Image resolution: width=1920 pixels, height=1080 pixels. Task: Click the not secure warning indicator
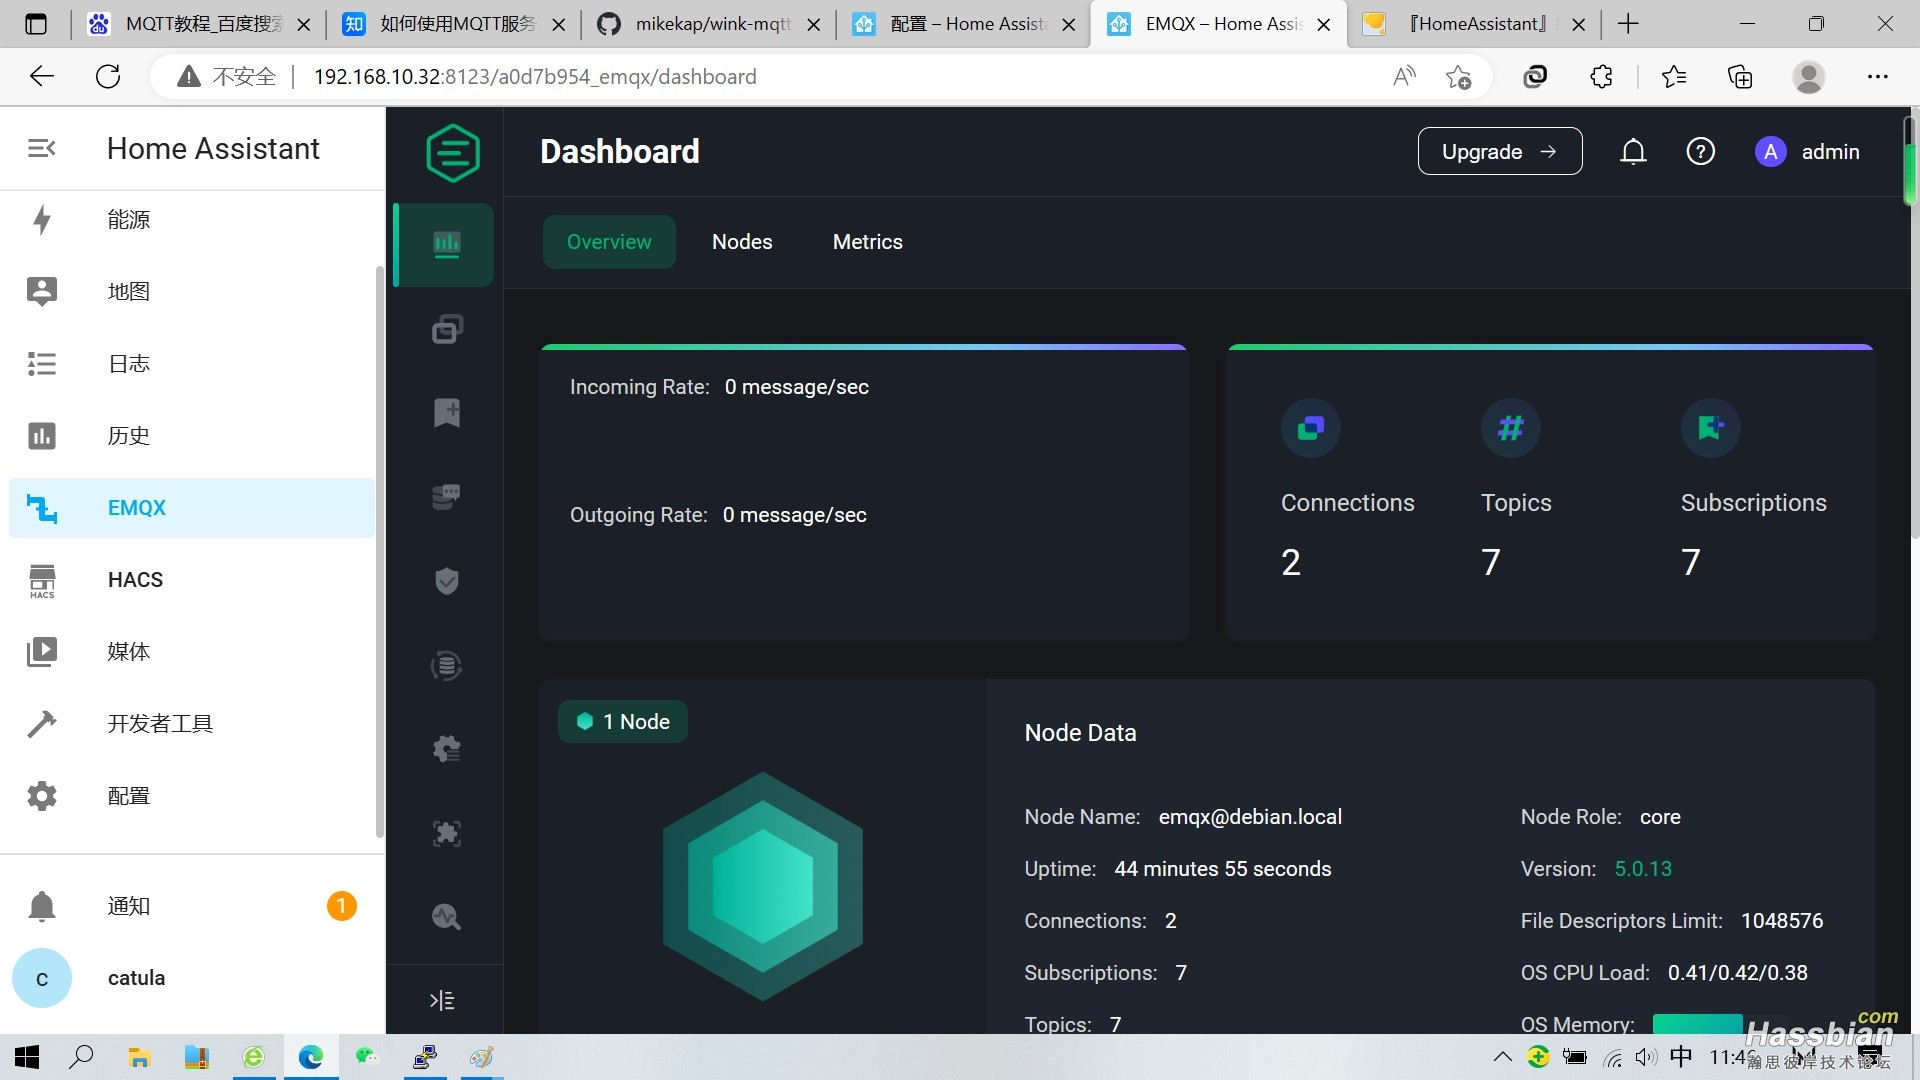227,77
